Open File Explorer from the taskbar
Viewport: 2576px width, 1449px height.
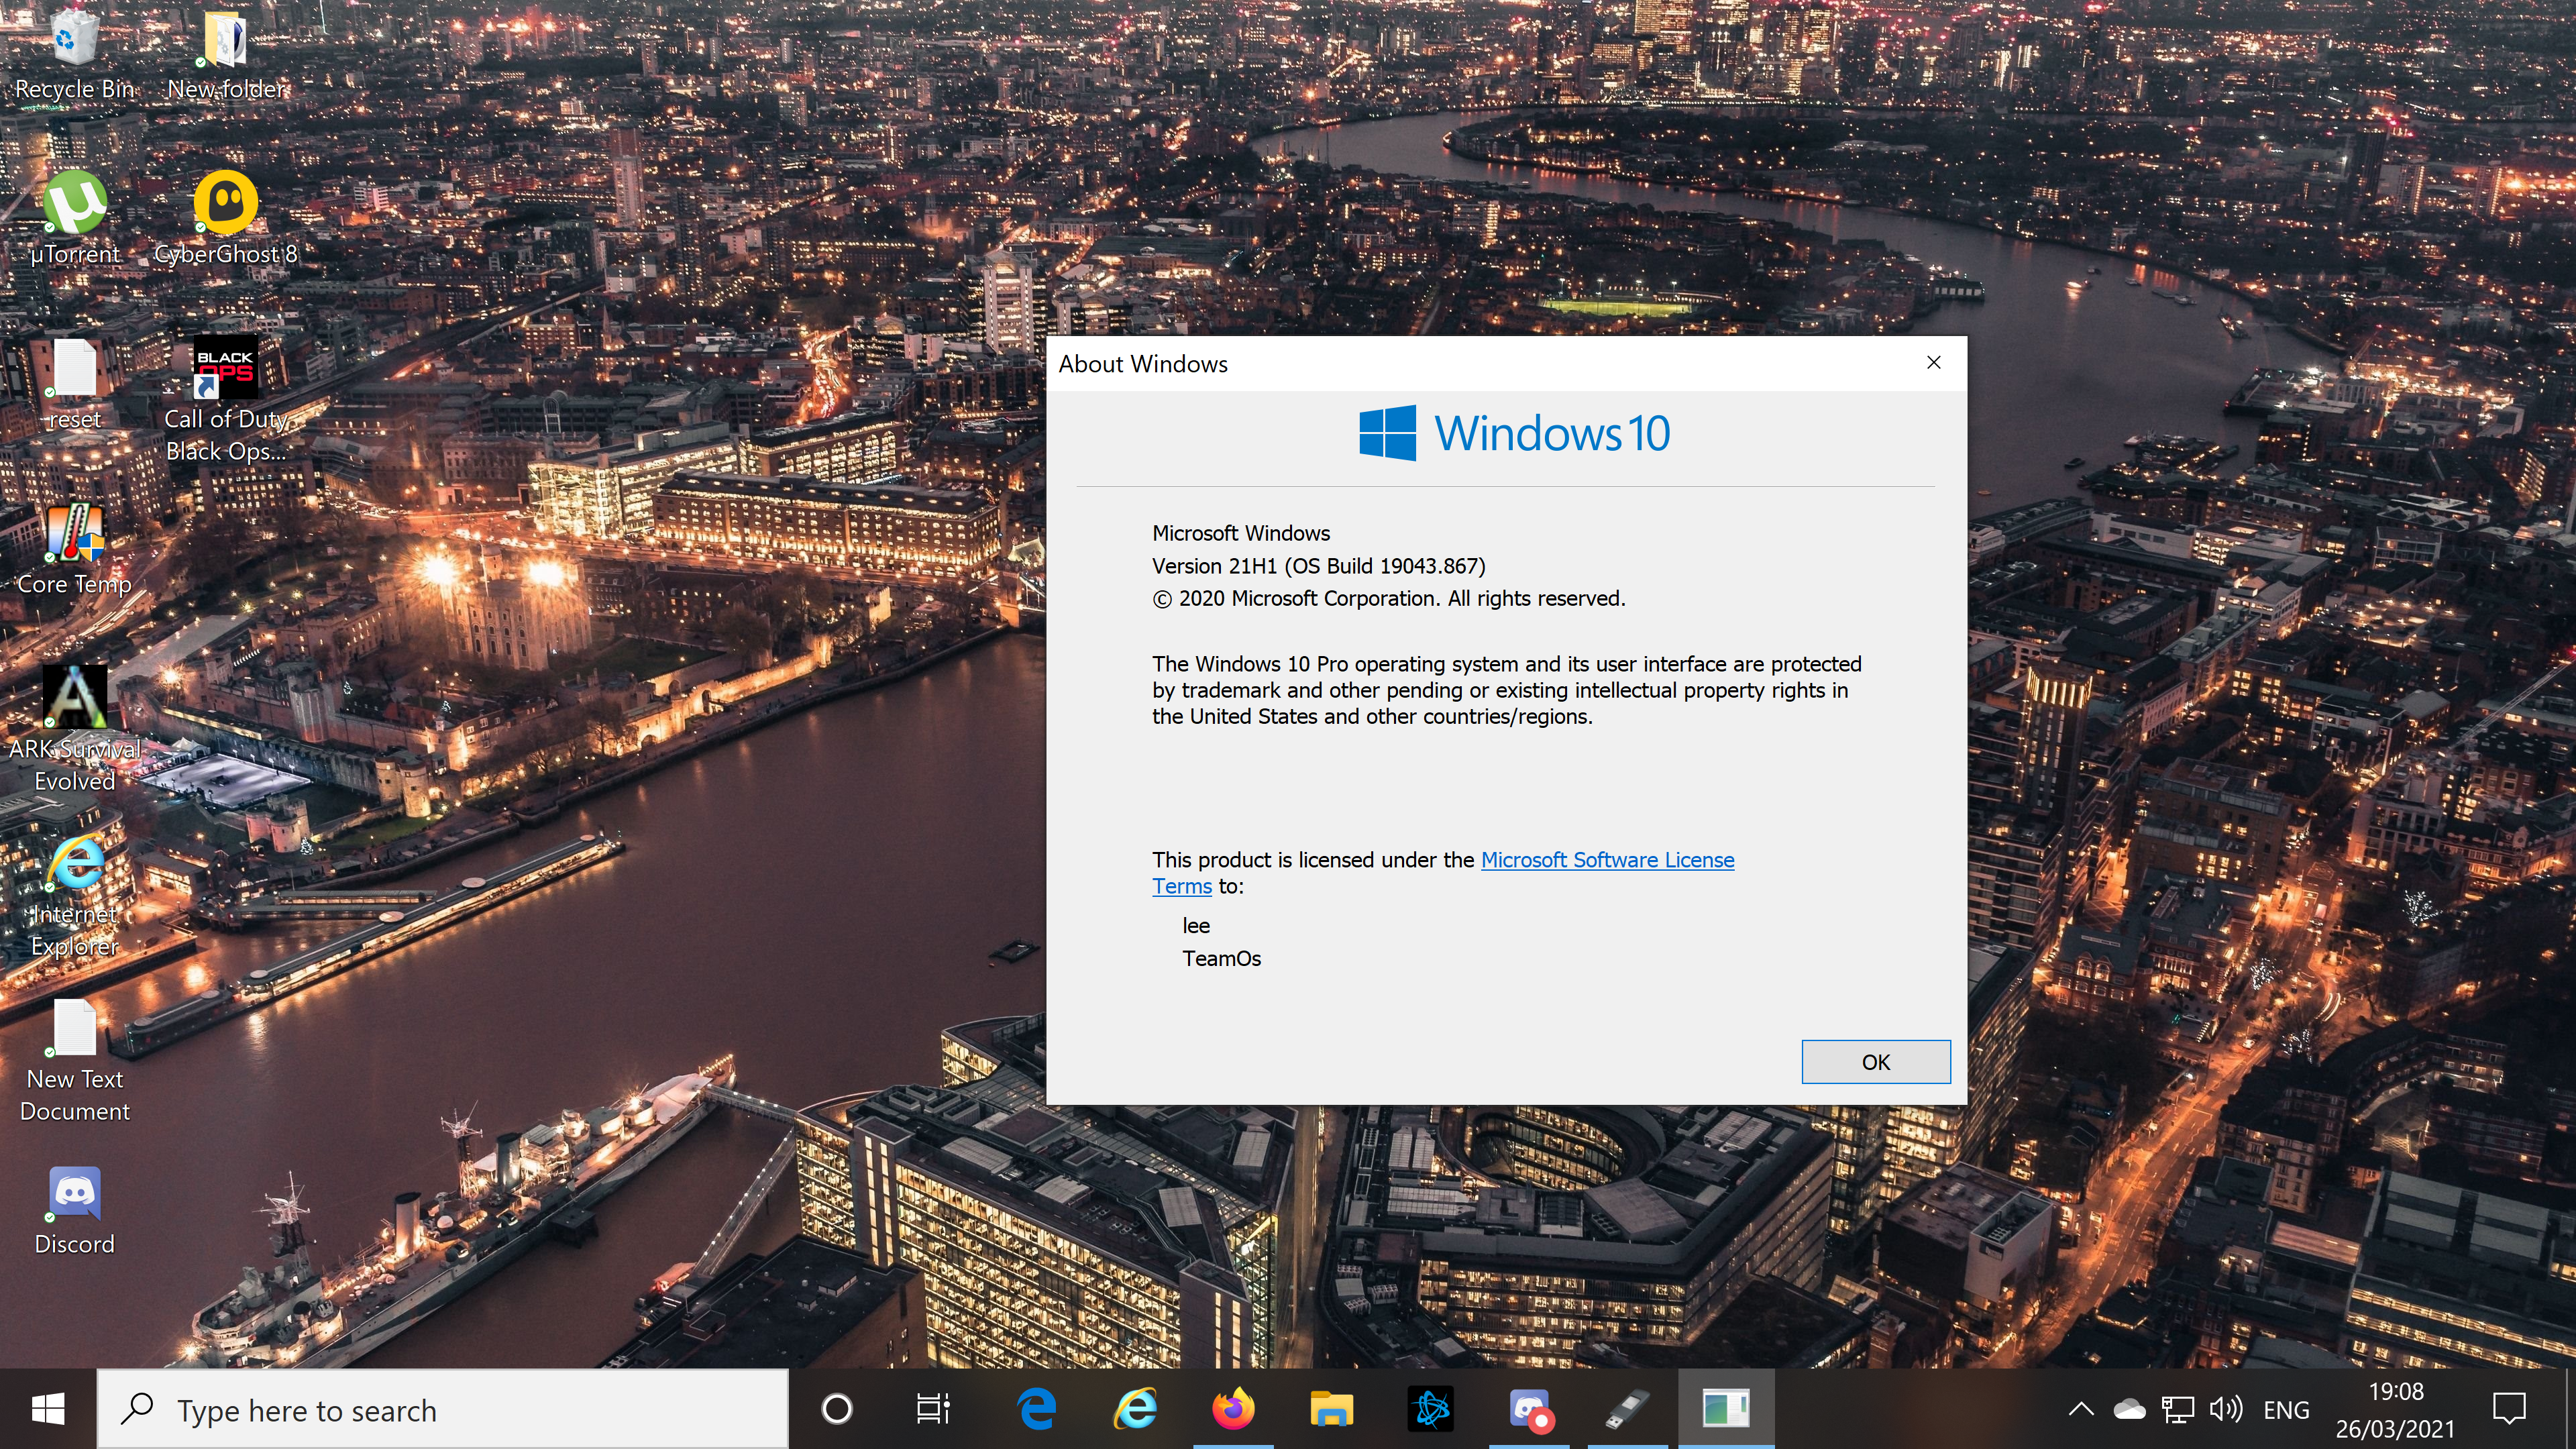click(1331, 1409)
